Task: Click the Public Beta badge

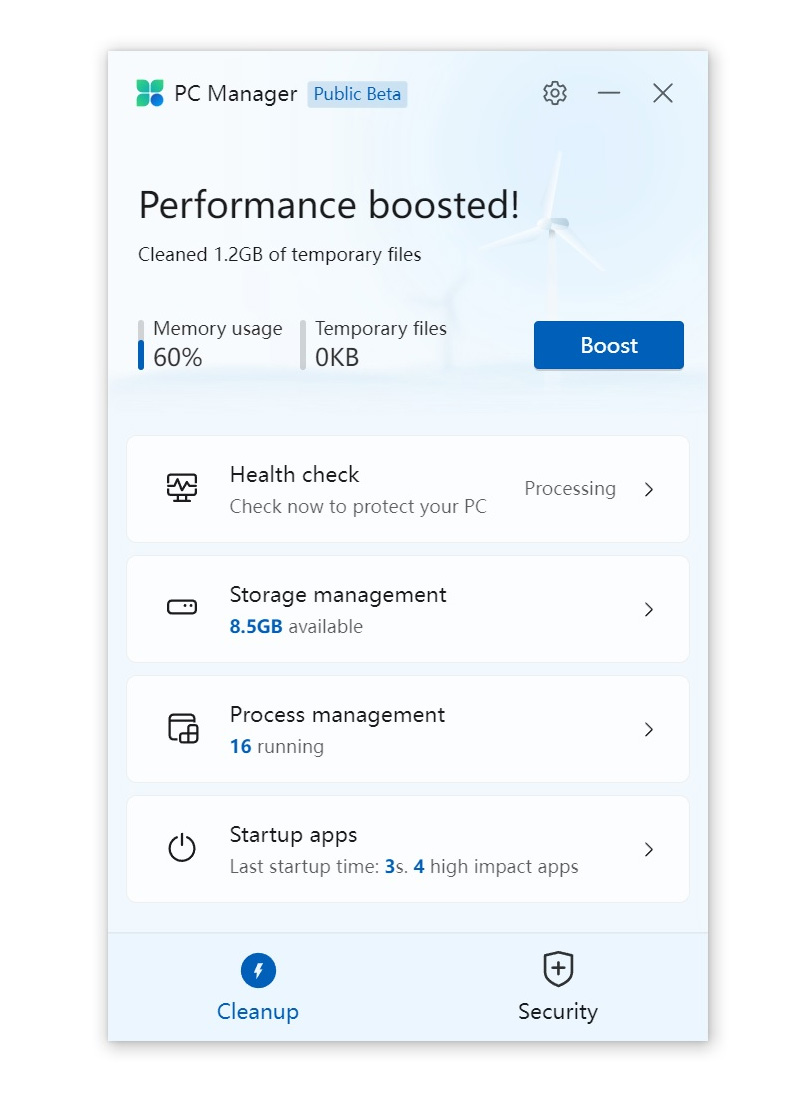Action: (x=357, y=94)
